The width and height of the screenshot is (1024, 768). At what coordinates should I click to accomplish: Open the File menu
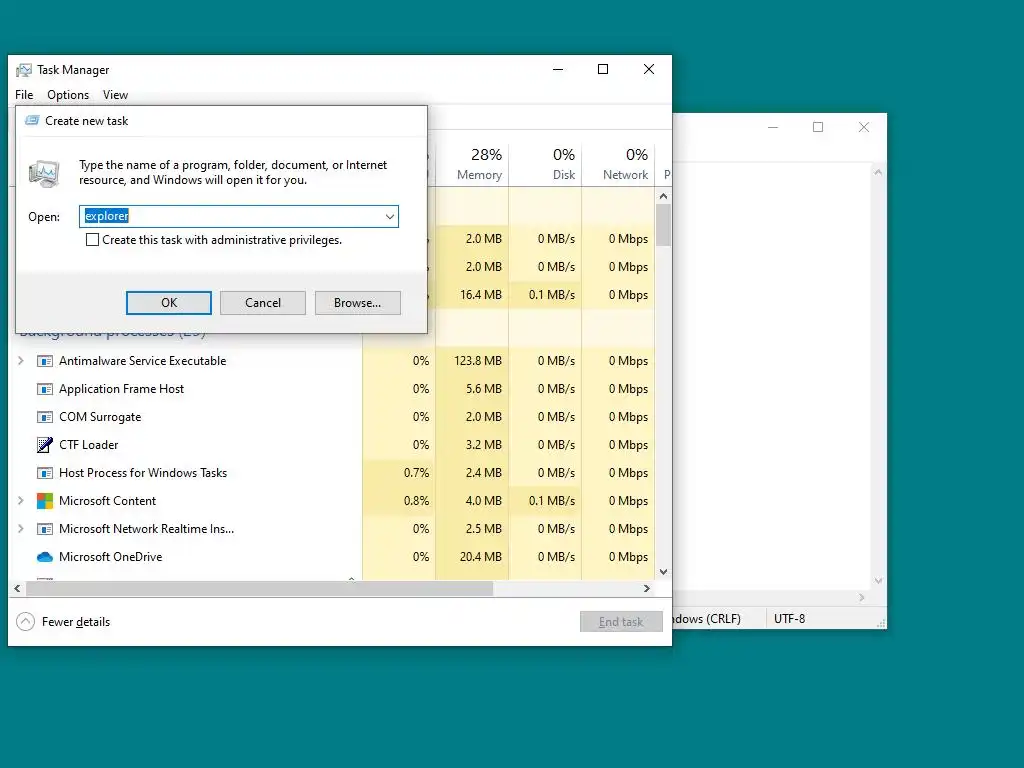click(24, 95)
